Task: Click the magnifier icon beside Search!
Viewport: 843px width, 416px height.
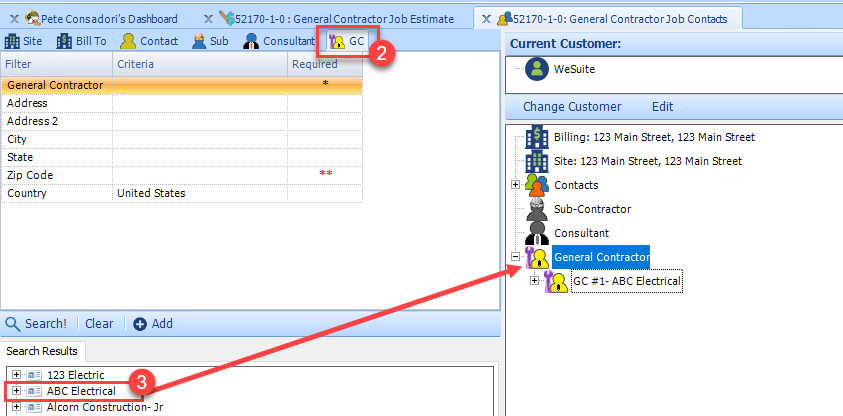Action: [12, 324]
